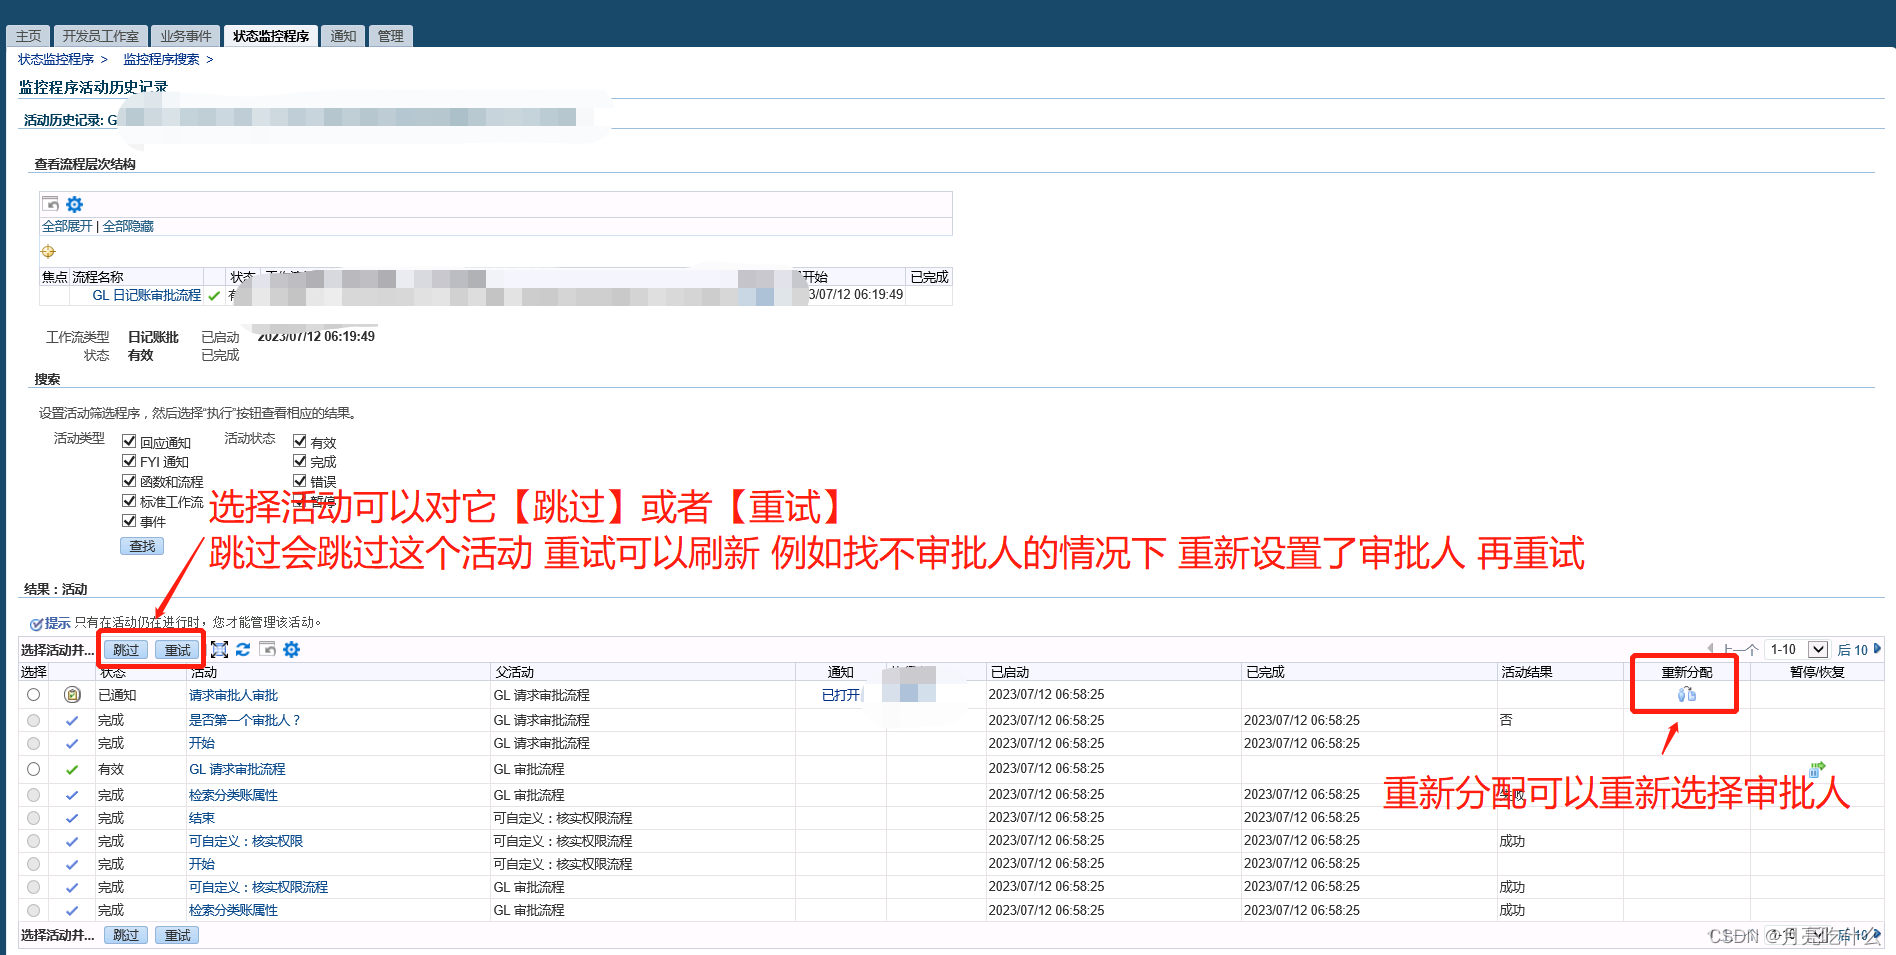Refresh the activity results table
Screen dimensions: 1896x955
pos(243,650)
